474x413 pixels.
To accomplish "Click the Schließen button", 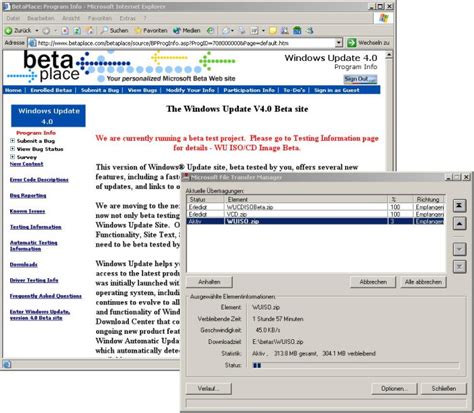I will tap(444, 388).
